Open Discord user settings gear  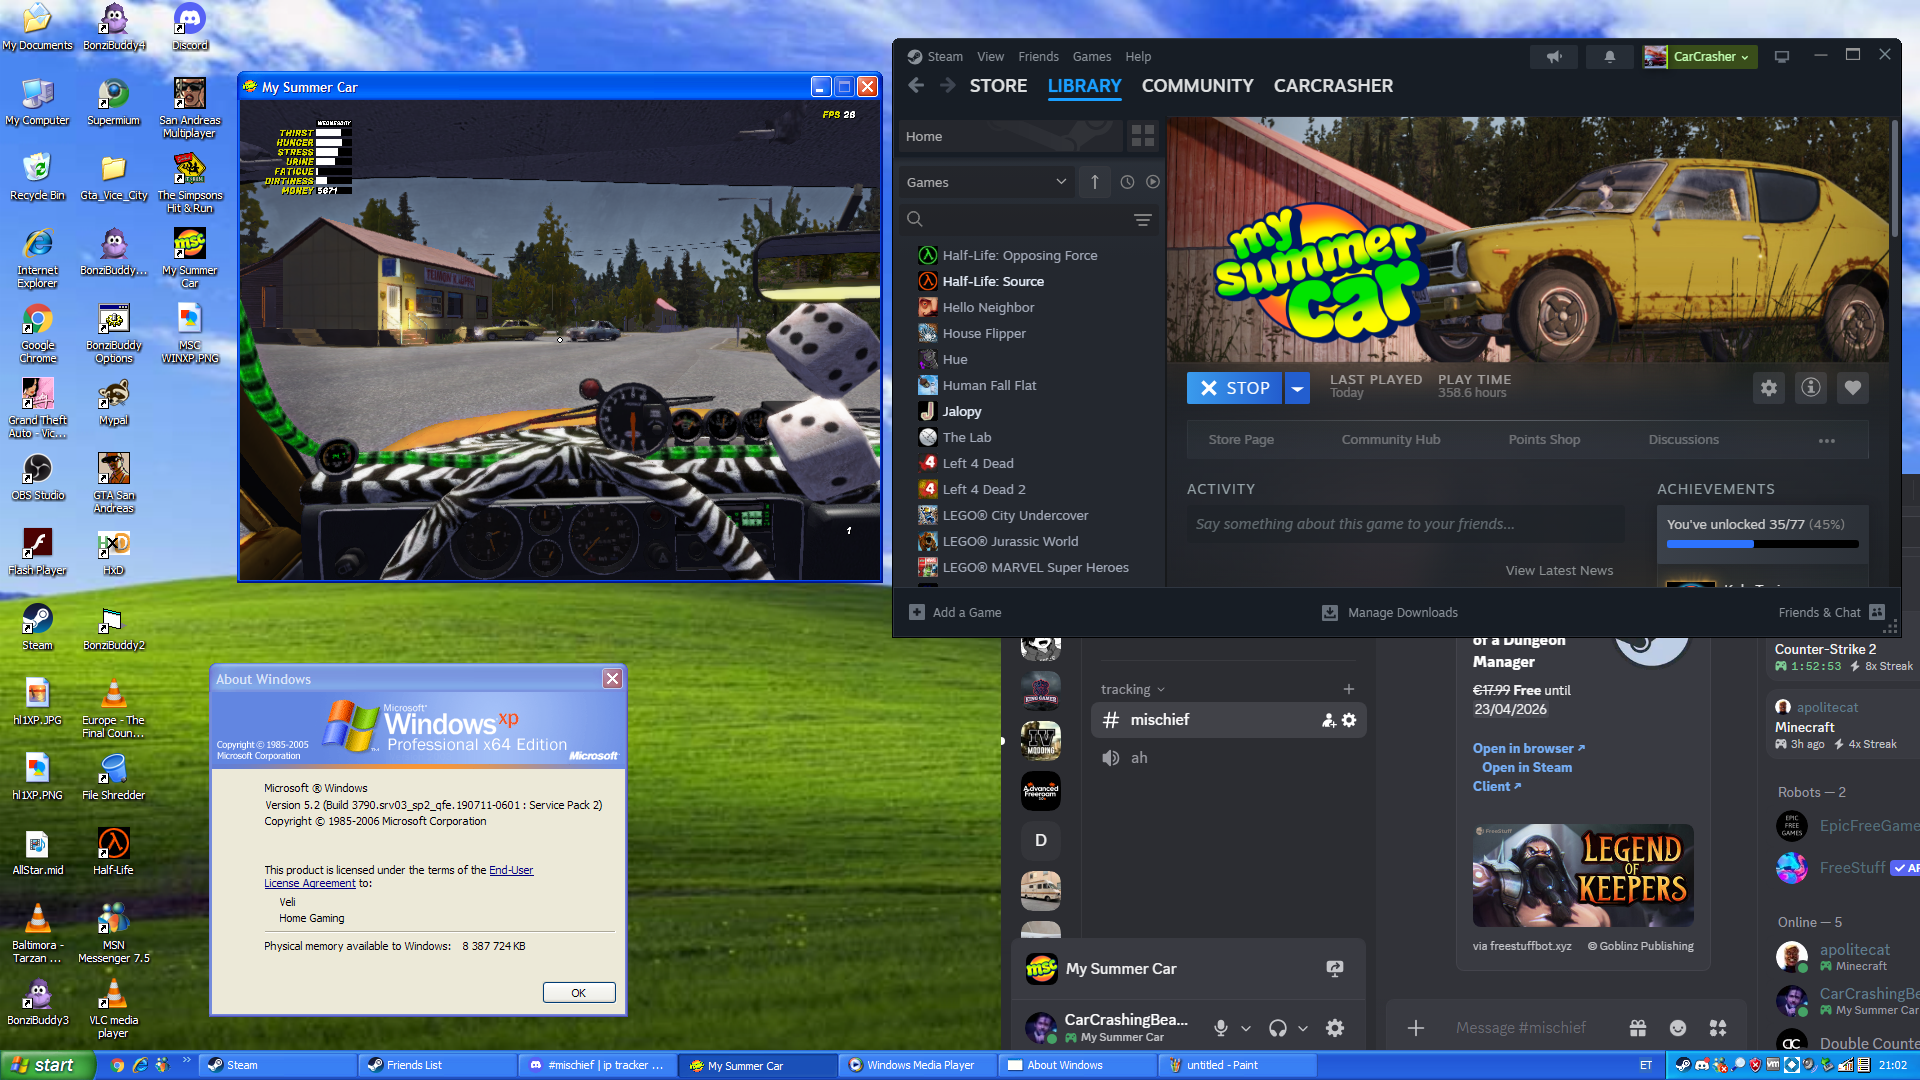[x=1334, y=1028]
